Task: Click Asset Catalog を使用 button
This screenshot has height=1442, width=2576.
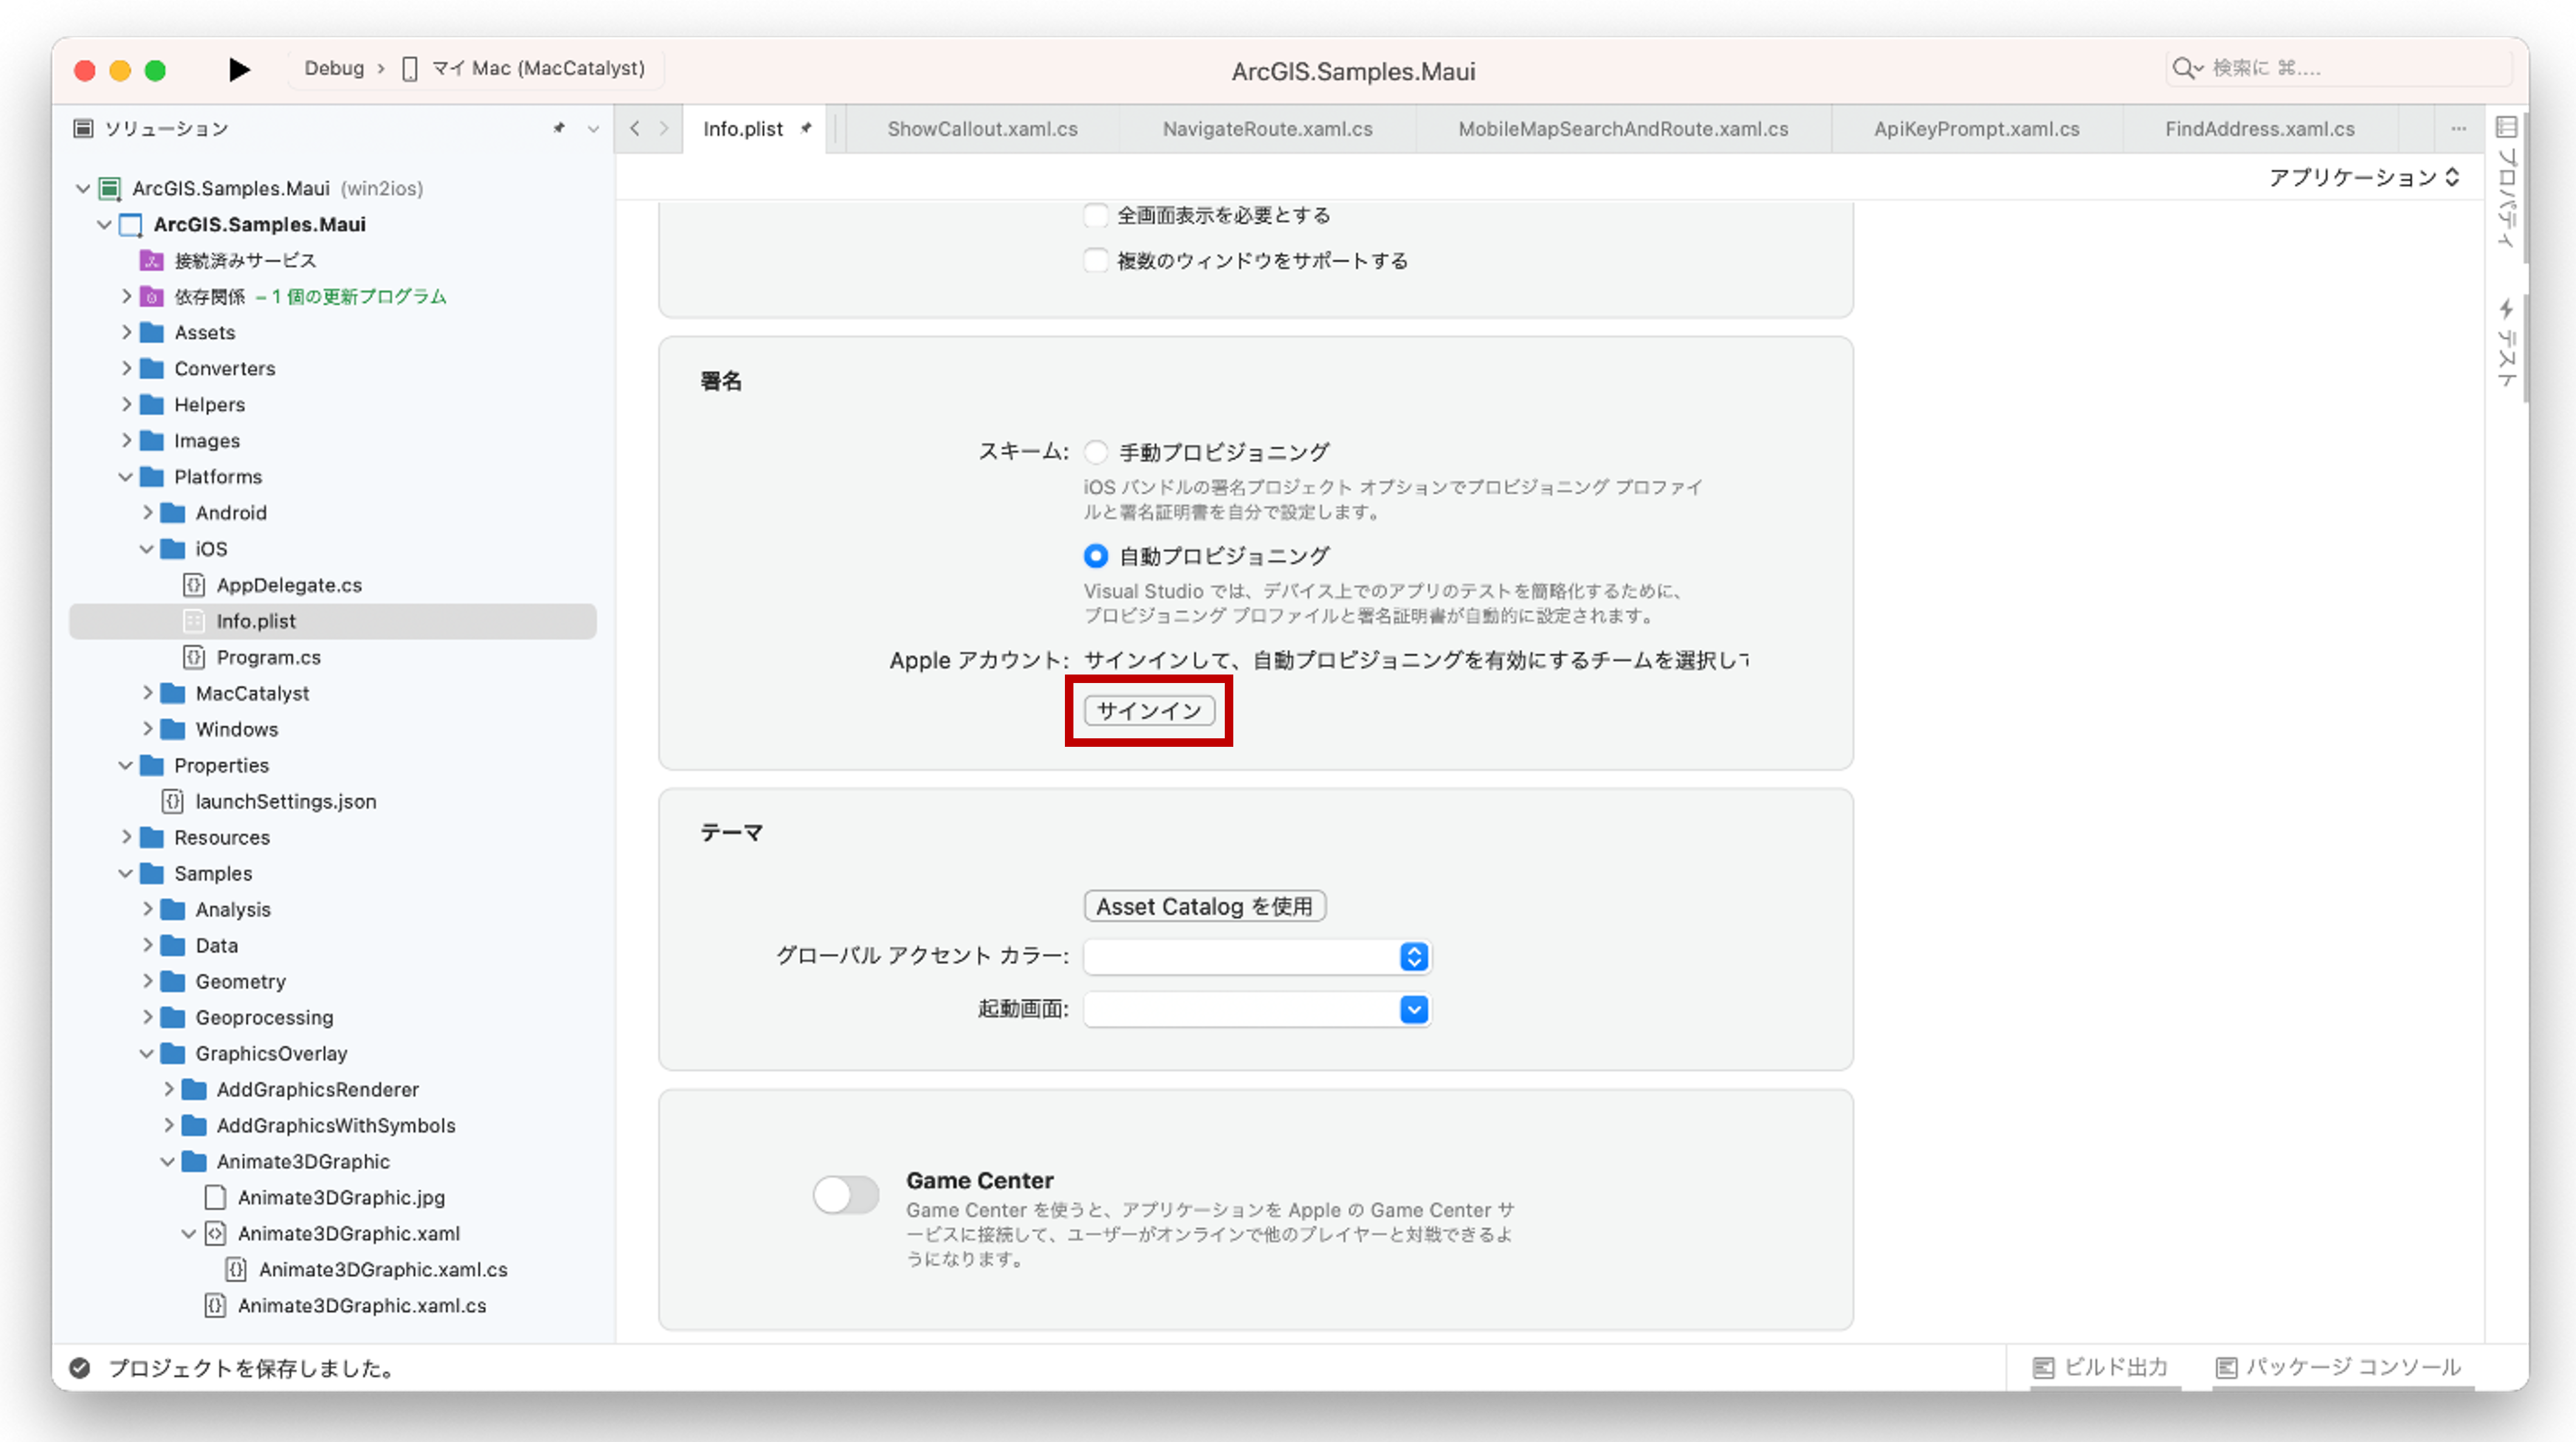Action: pos(1205,906)
